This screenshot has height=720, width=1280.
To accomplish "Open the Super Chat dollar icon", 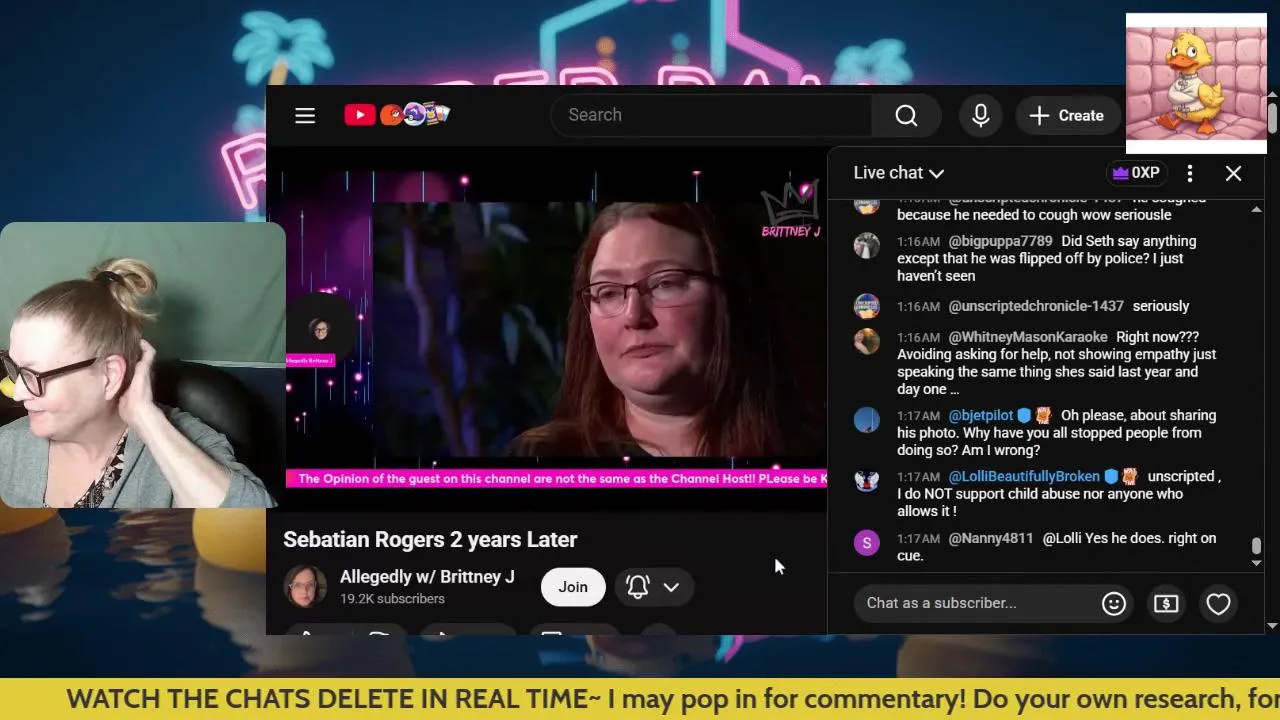I will click(1166, 603).
